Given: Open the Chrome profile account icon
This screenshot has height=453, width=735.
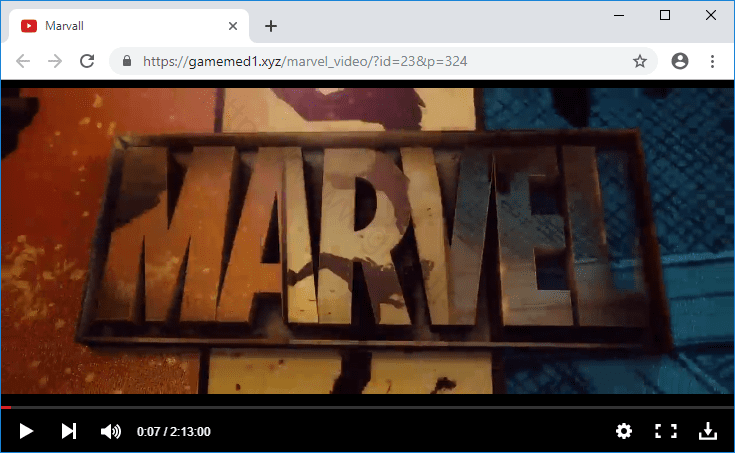Looking at the screenshot, I should [x=680, y=61].
